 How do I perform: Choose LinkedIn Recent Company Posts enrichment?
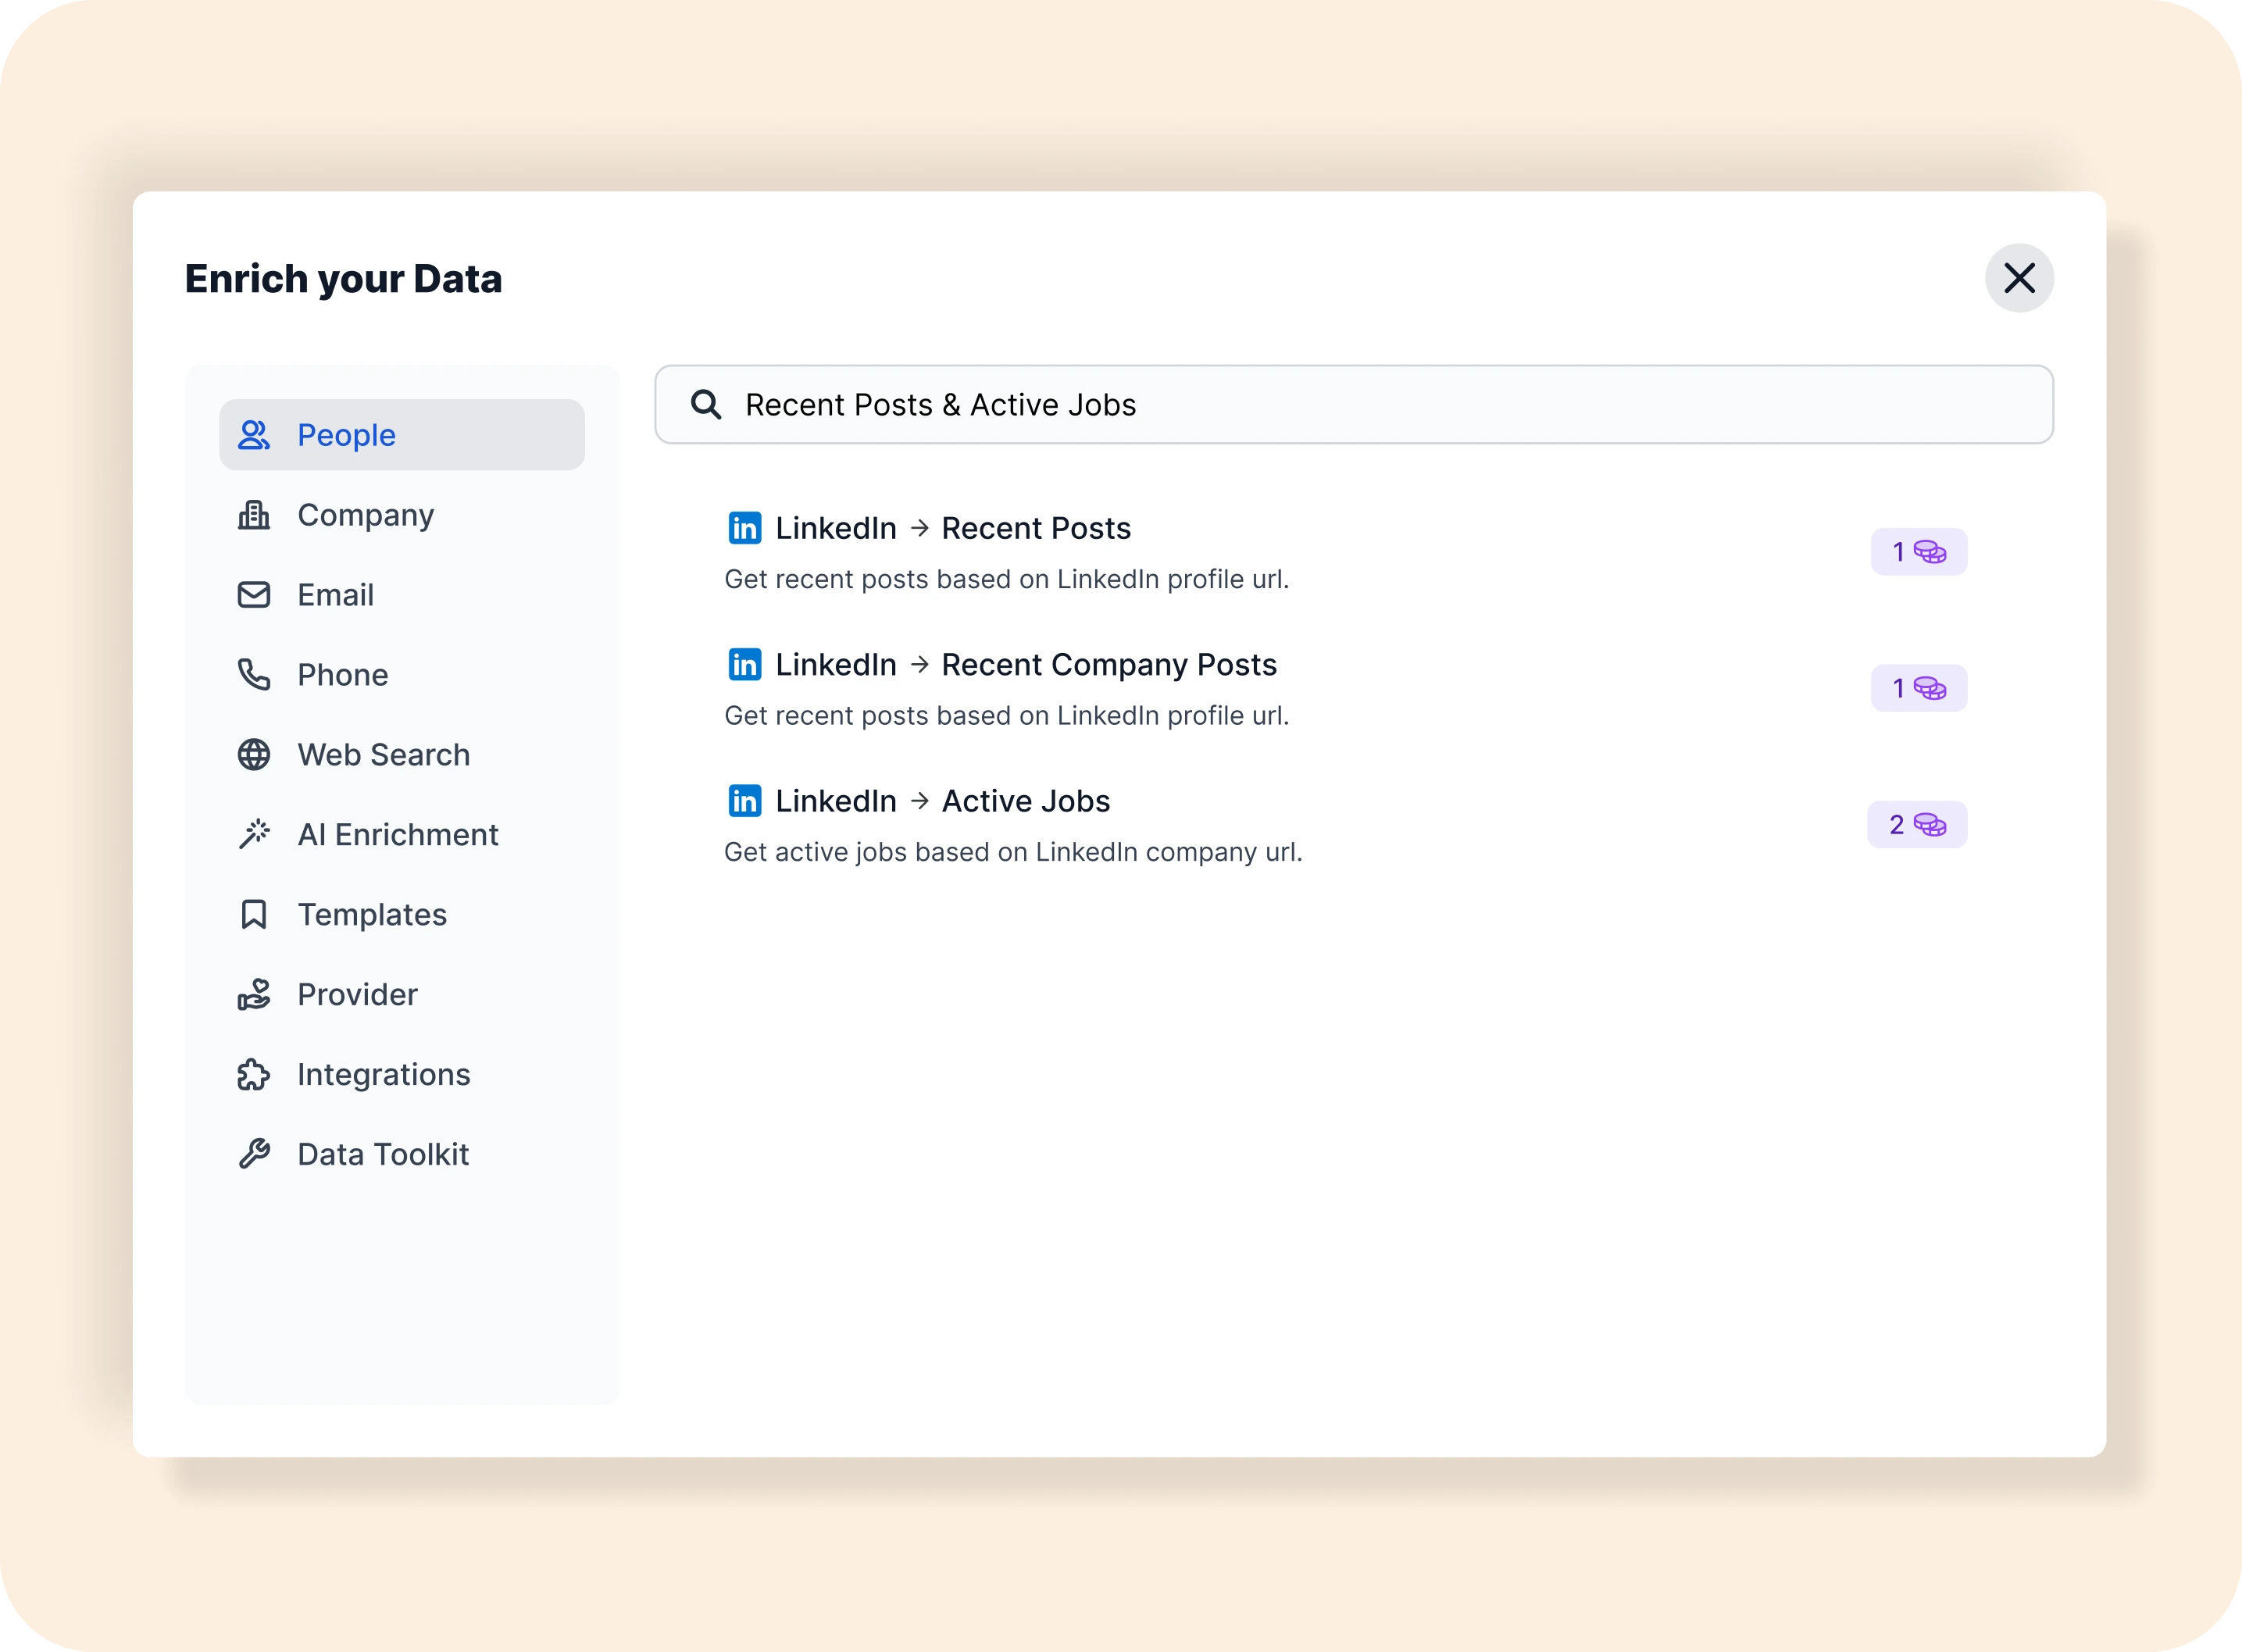[x=1108, y=665]
